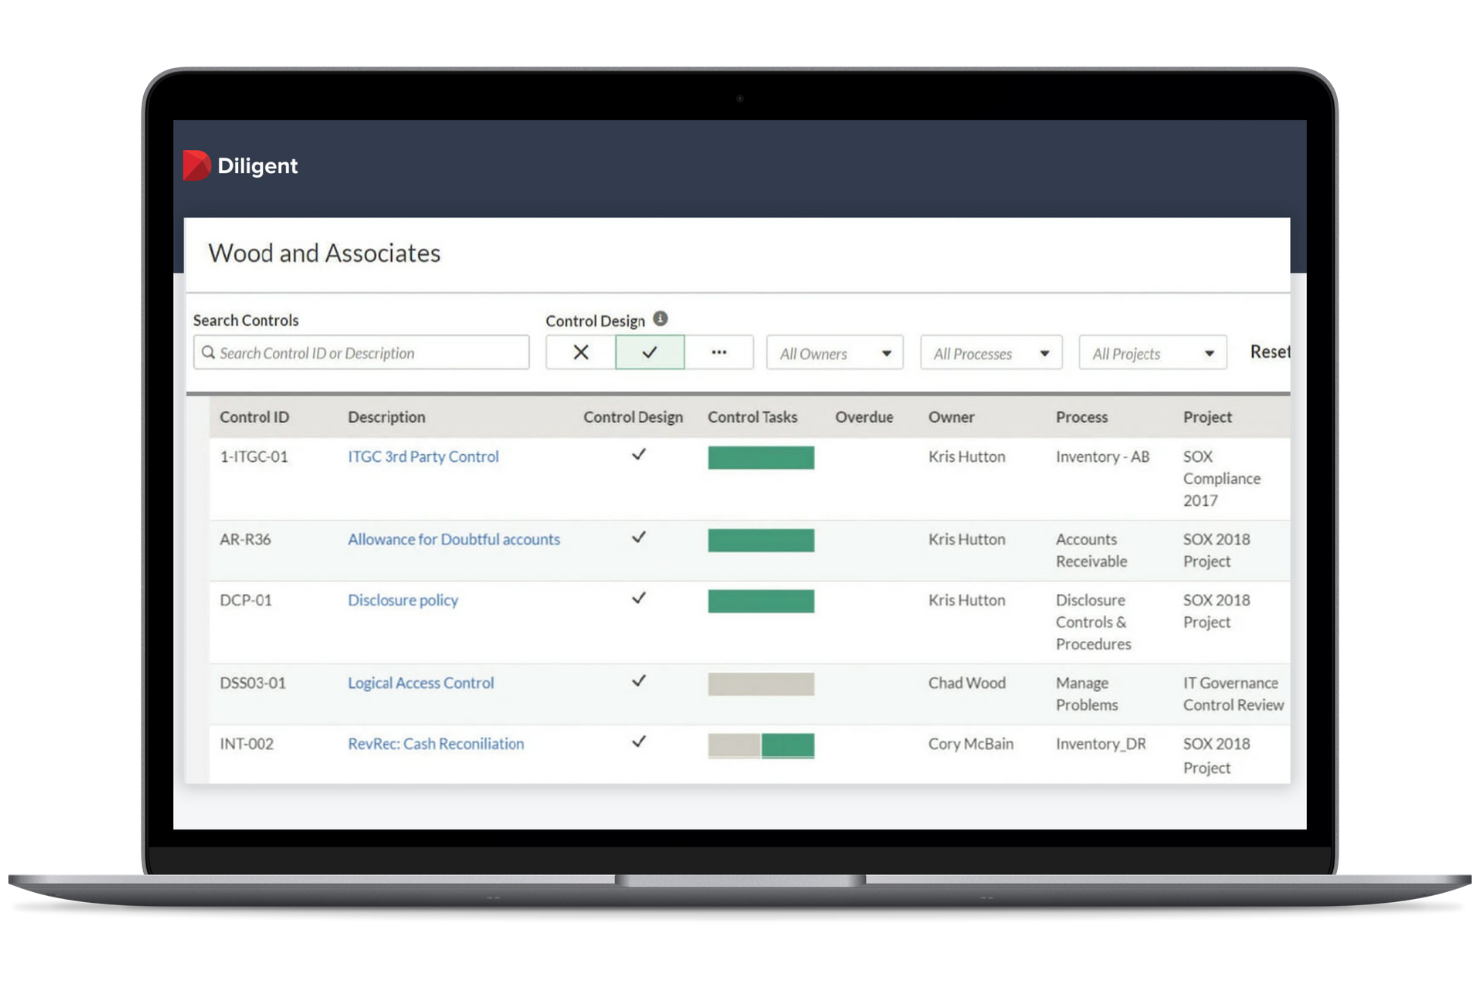Click the Control Design checkmark on AR-R36 row

(x=638, y=538)
